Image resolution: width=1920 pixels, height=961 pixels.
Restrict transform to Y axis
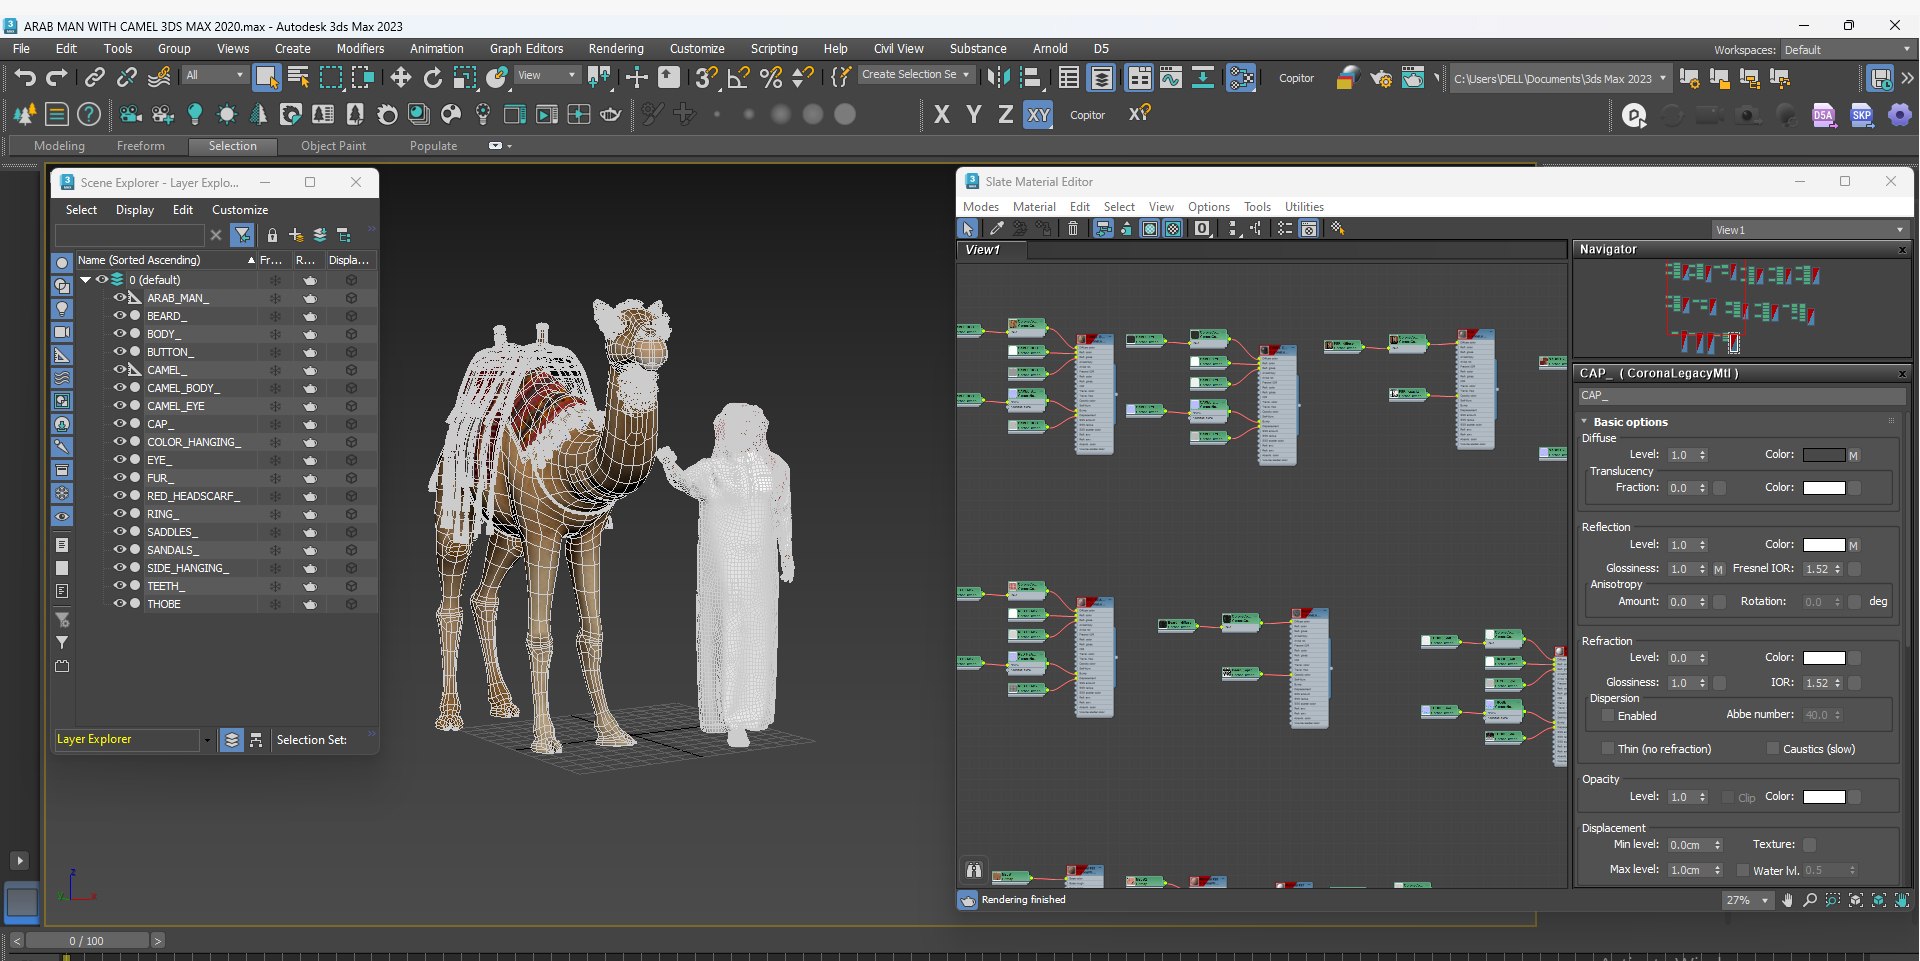click(973, 115)
